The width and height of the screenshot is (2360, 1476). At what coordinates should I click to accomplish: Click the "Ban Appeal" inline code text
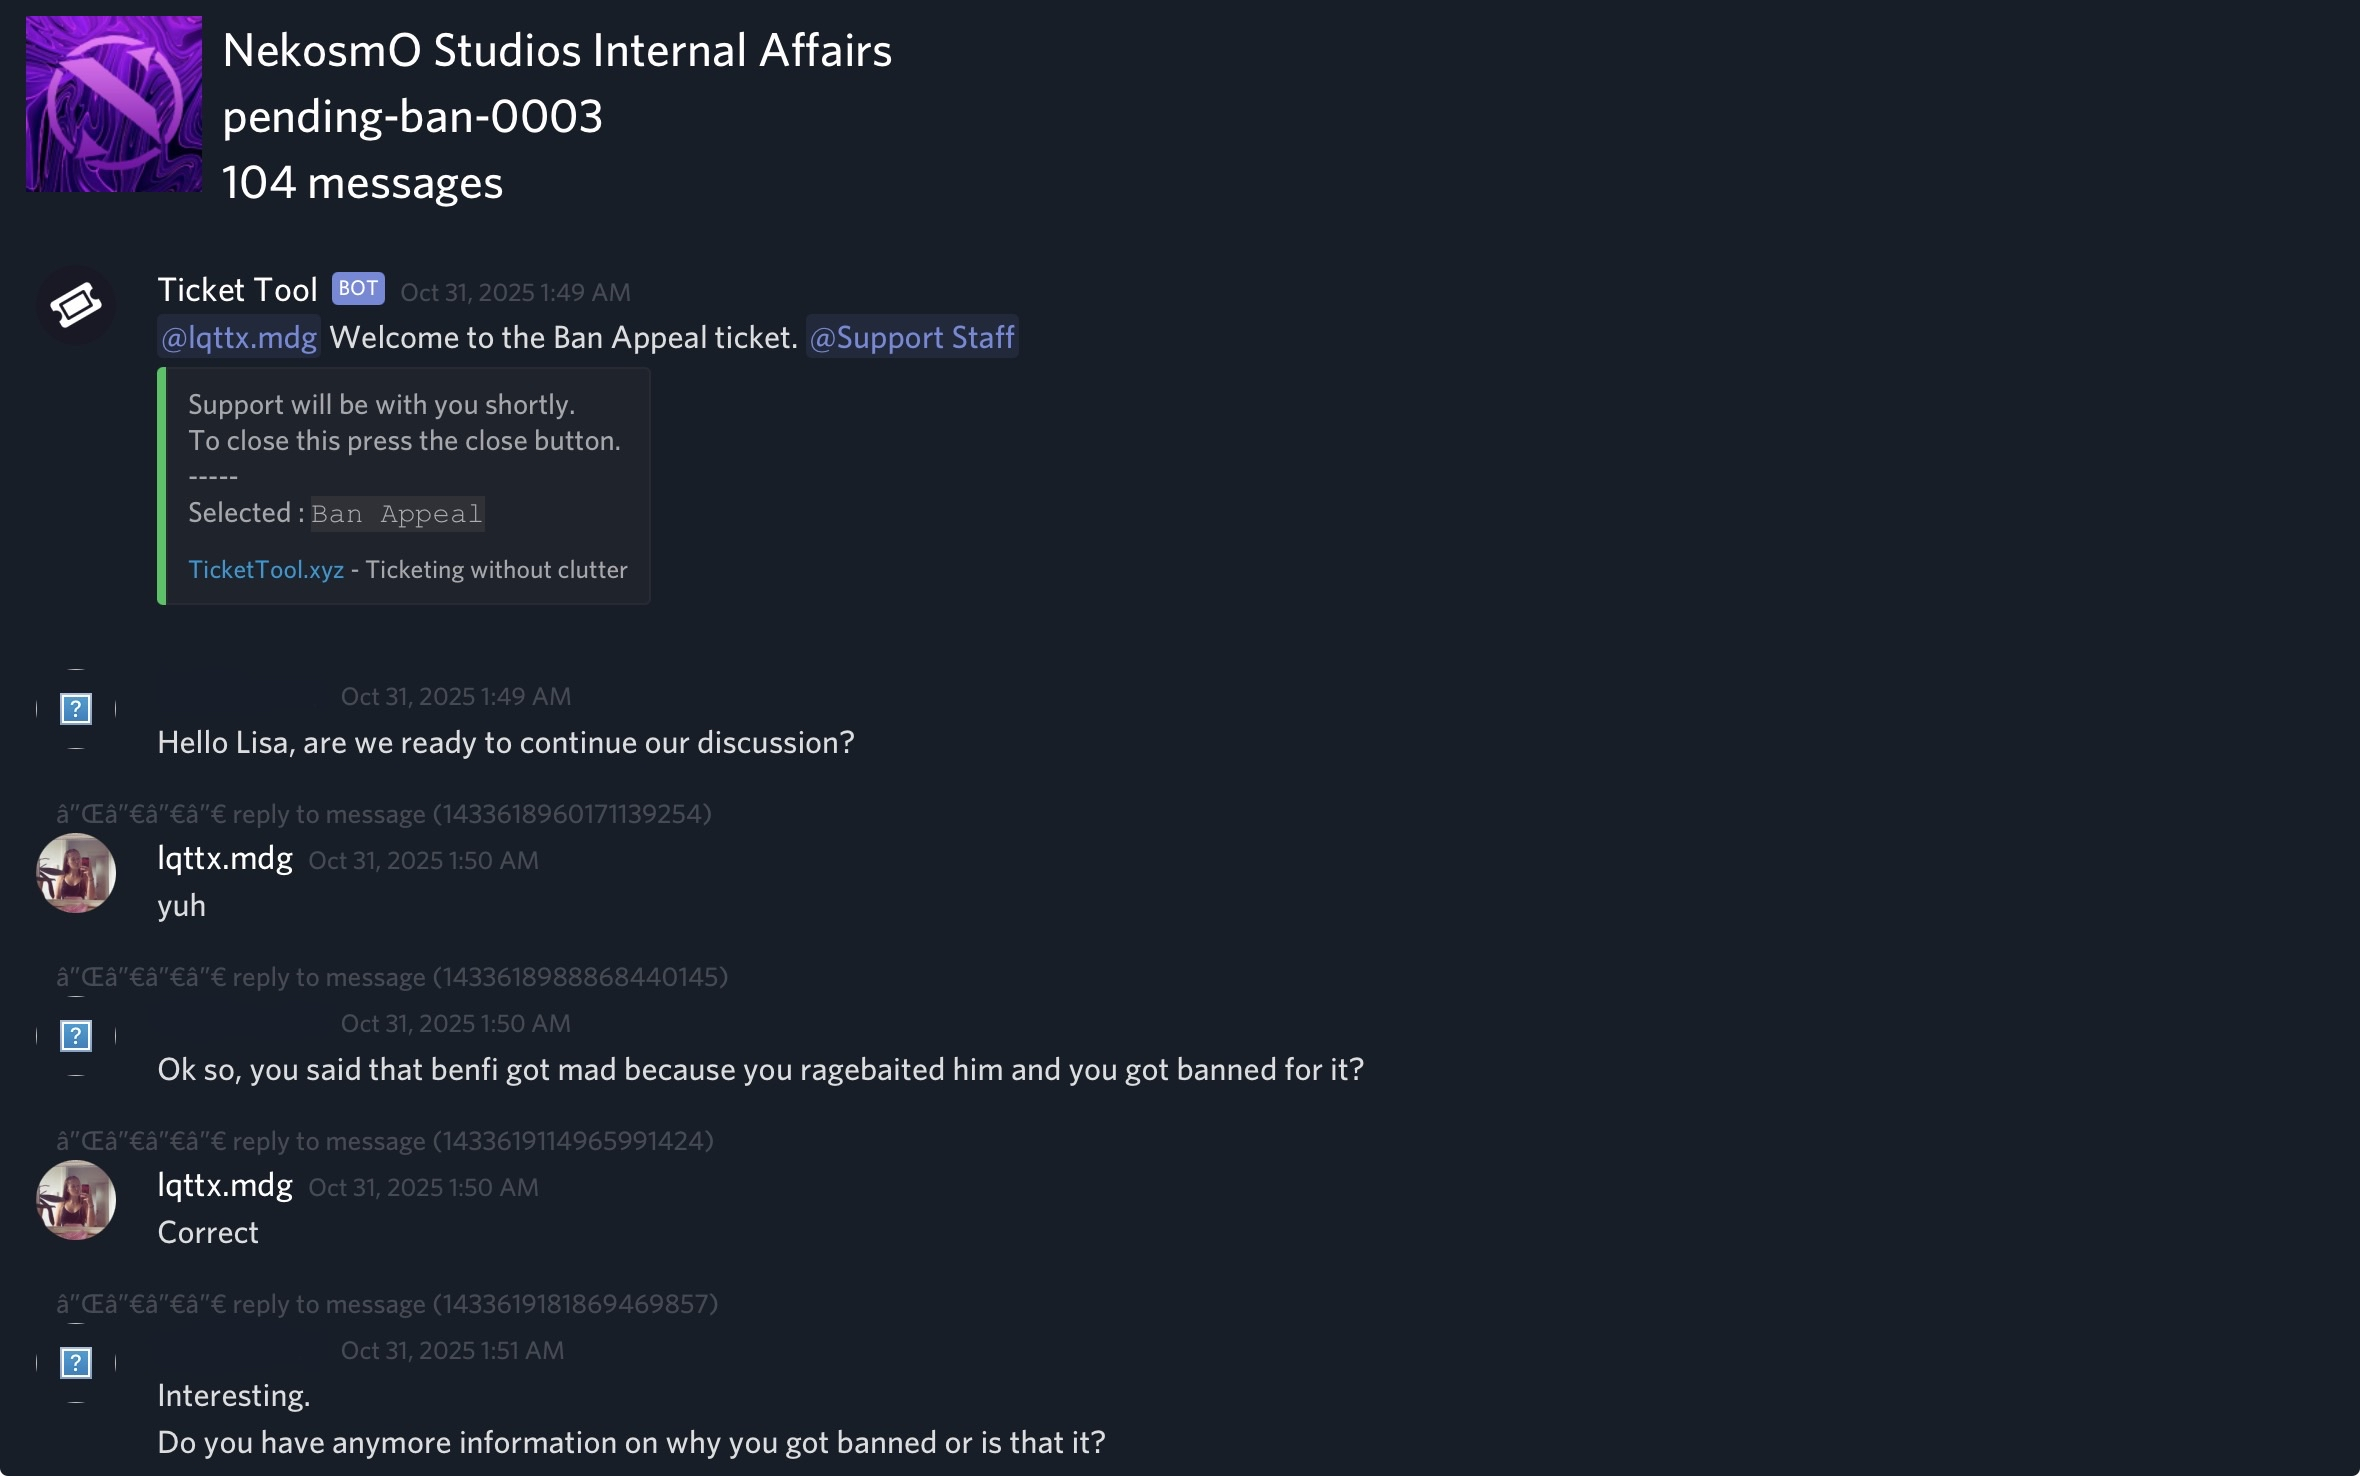pyautogui.click(x=397, y=514)
